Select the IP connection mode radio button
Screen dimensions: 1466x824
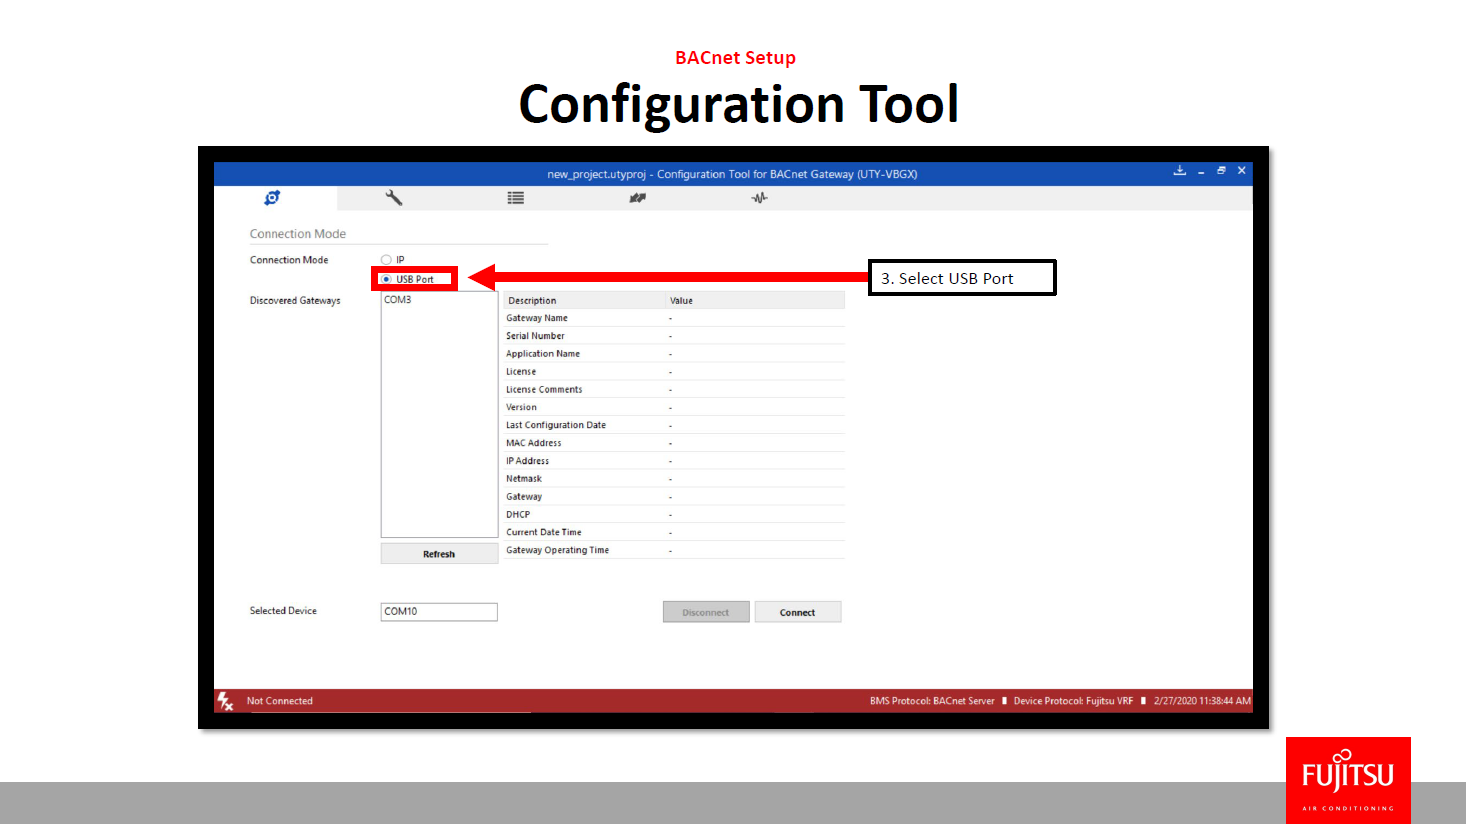coord(386,260)
